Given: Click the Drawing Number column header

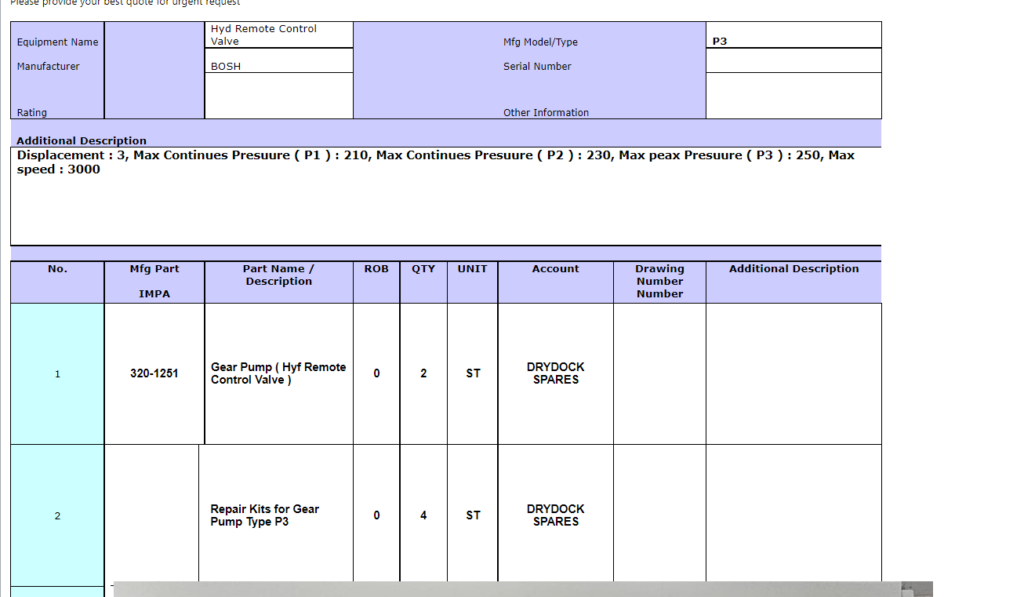Looking at the screenshot, I should point(659,281).
